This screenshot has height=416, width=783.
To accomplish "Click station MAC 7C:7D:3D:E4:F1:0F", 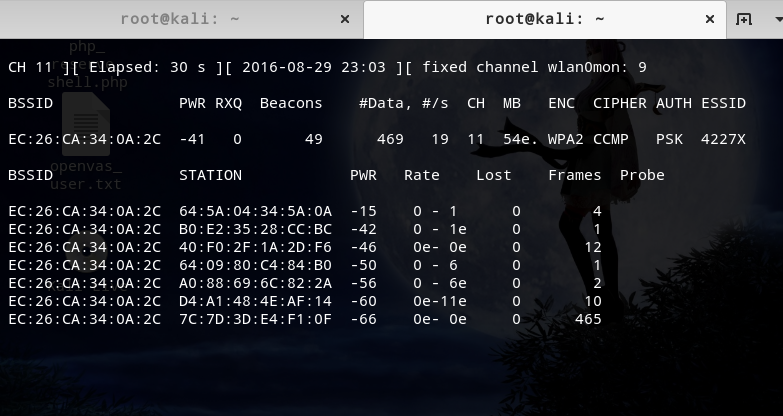I will pos(255,319).
